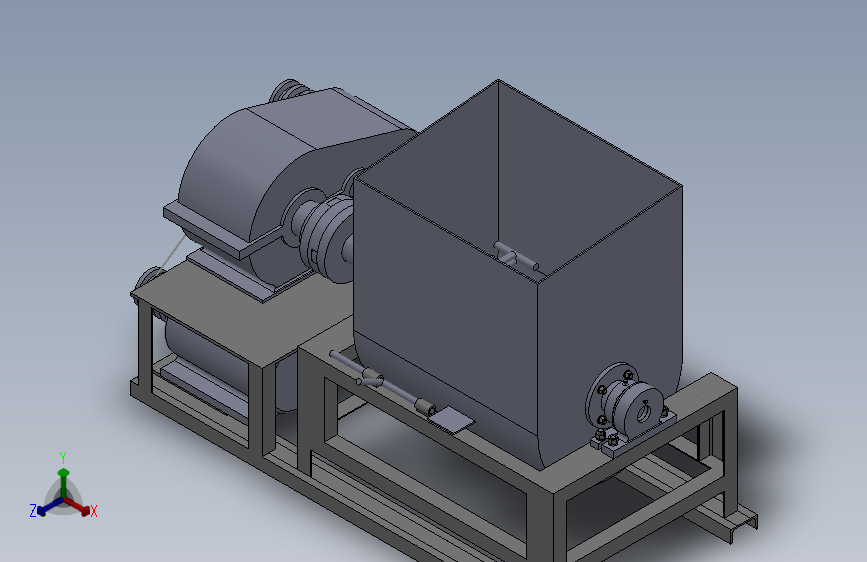The width and height of the screenshot is (867, 562).
Task: Select the lever rod on the frame front
Action: pos(382,383)
